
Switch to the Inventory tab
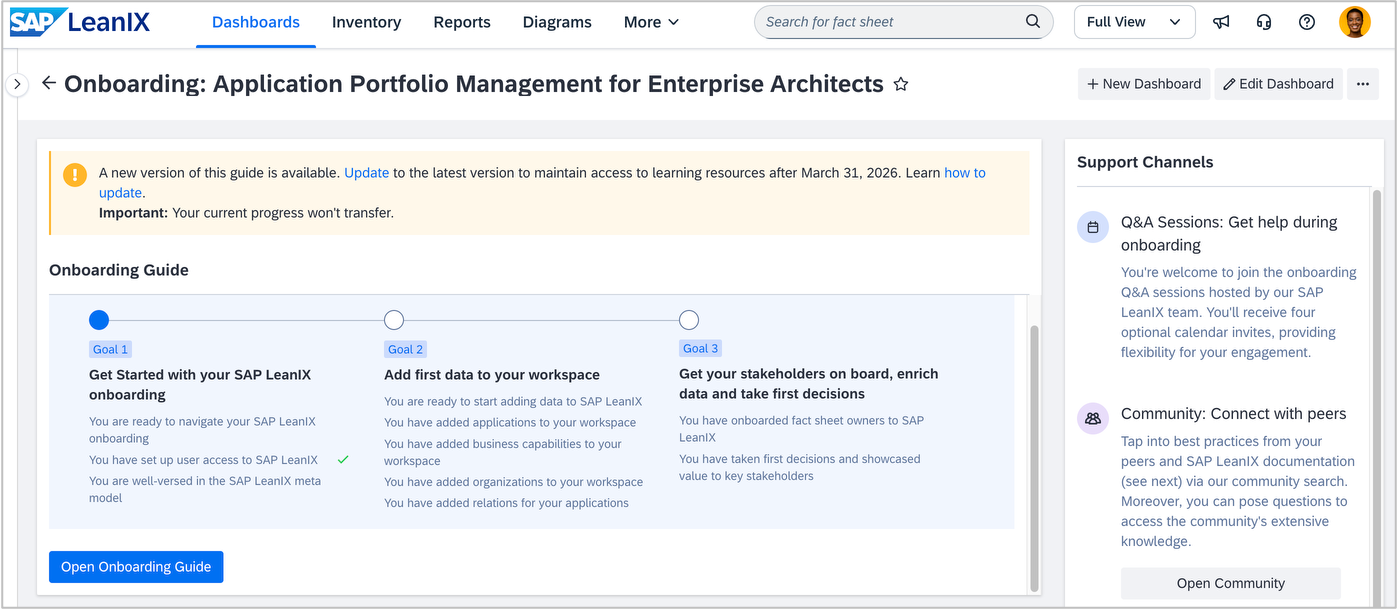(x=366, y=22)
